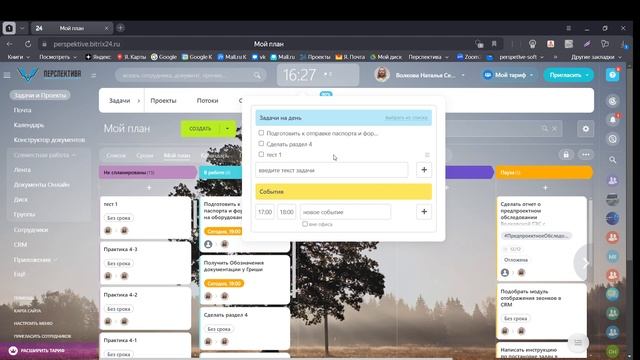Grab the drag handle of the тест 1 row

427,155
